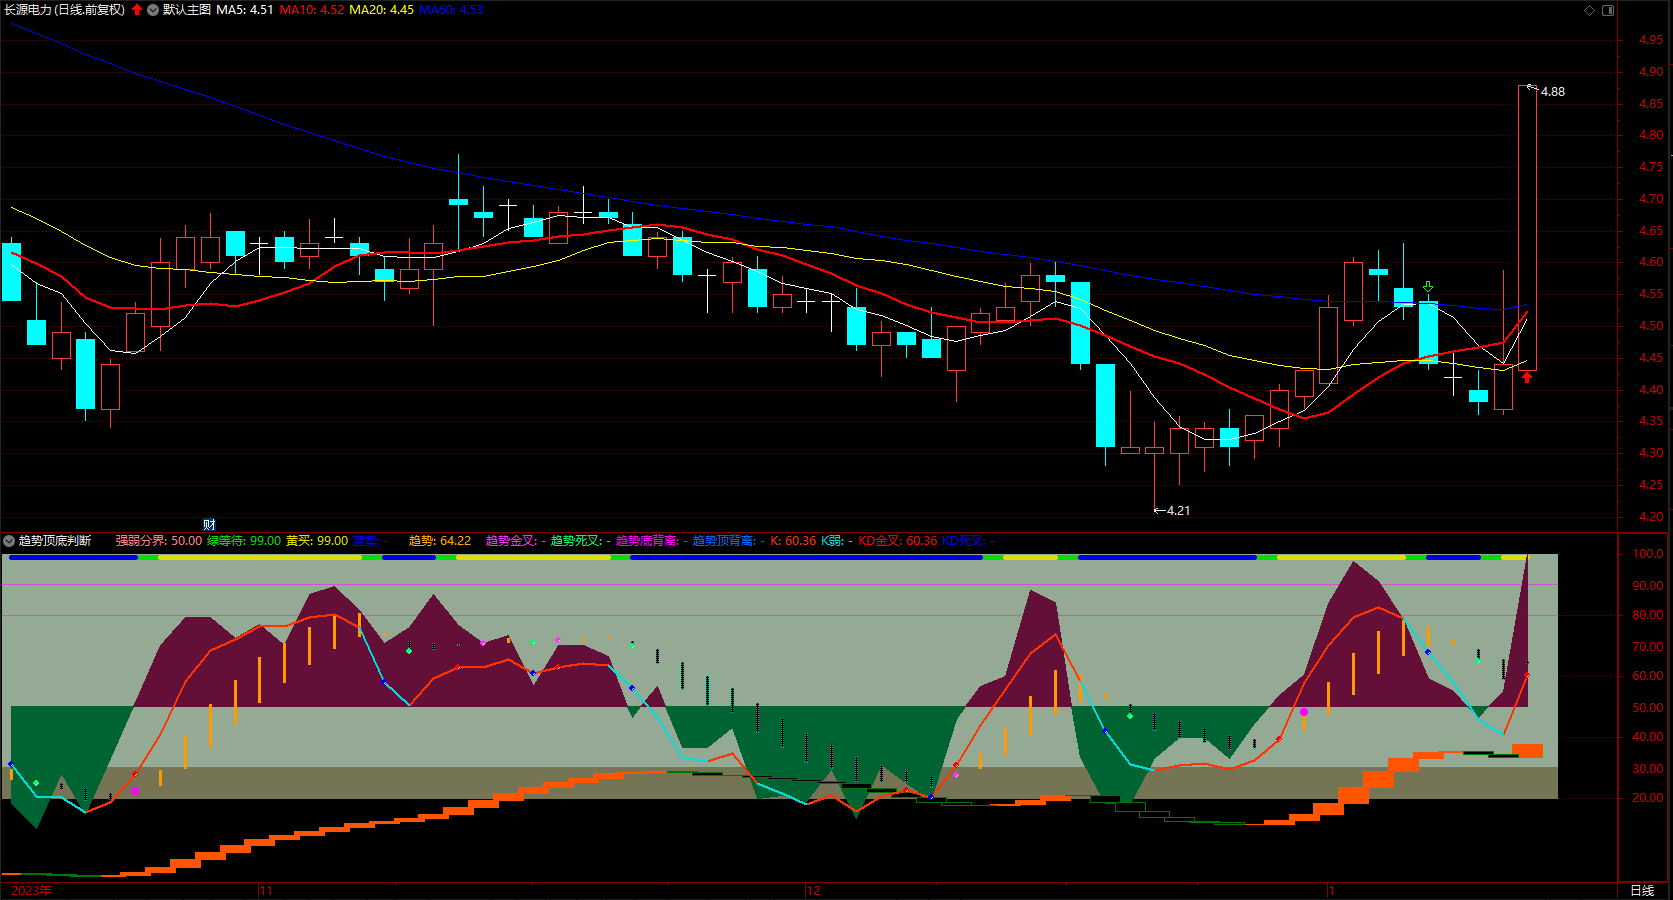Click the 11 month marker on time axis
The height and width of the screenshot is (900, 1673).
pyautogui.click(x=266, y=890)
